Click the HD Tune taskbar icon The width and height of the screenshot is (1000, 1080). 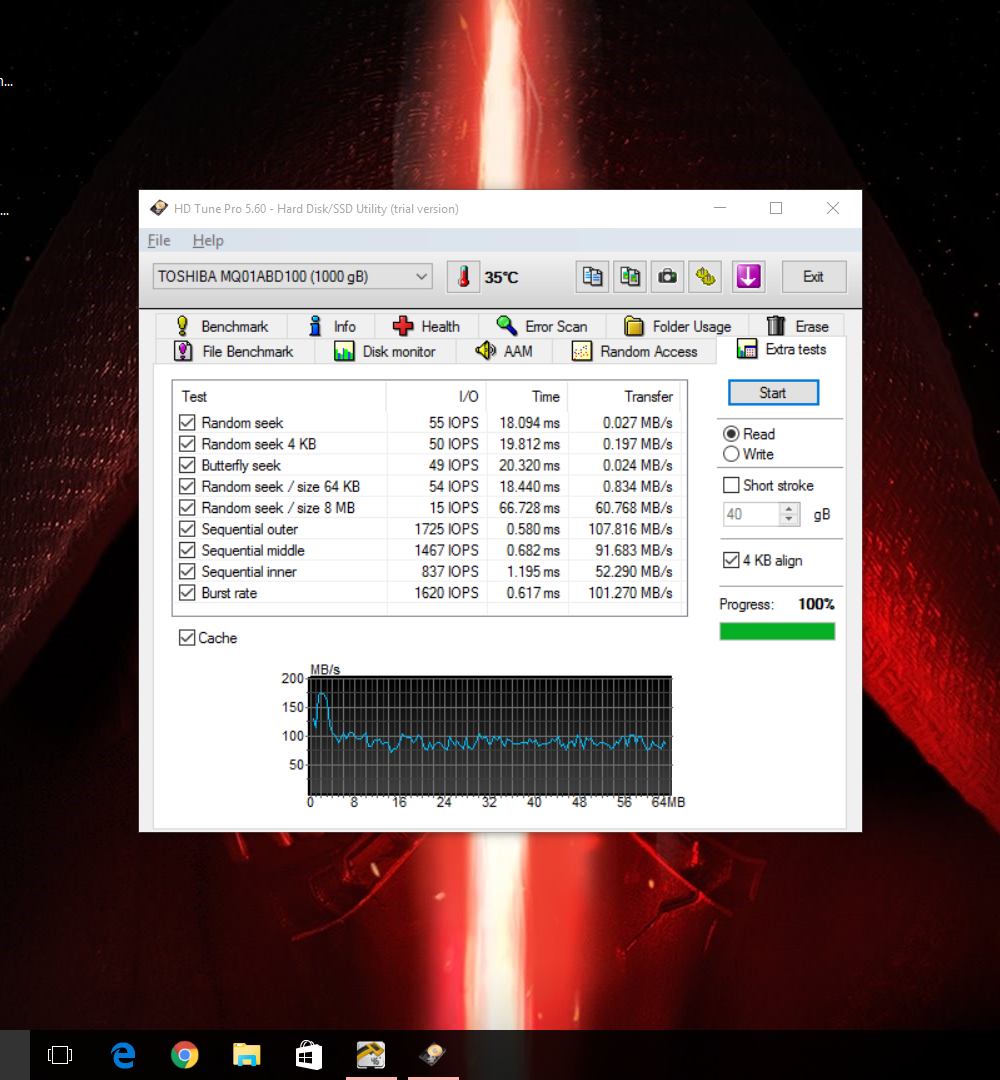(x=433, y=1055)
